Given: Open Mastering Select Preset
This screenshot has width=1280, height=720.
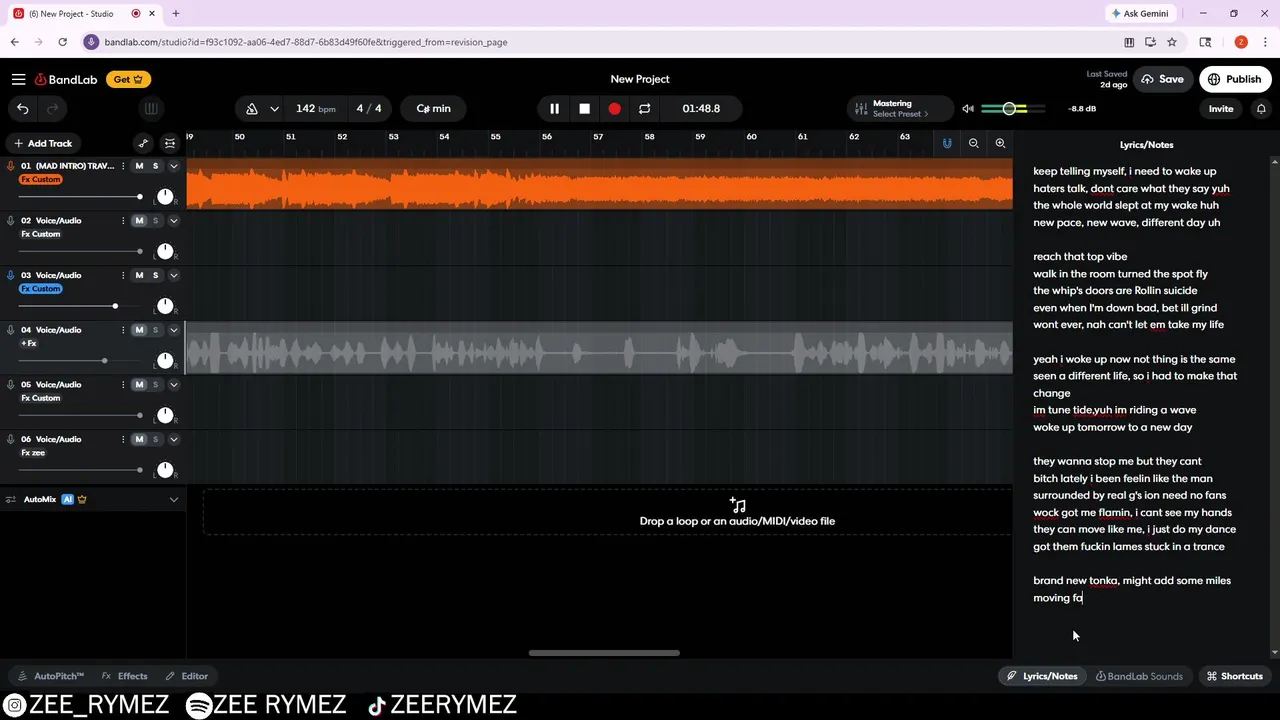Looking at the screenshot, I should point(900,108).
